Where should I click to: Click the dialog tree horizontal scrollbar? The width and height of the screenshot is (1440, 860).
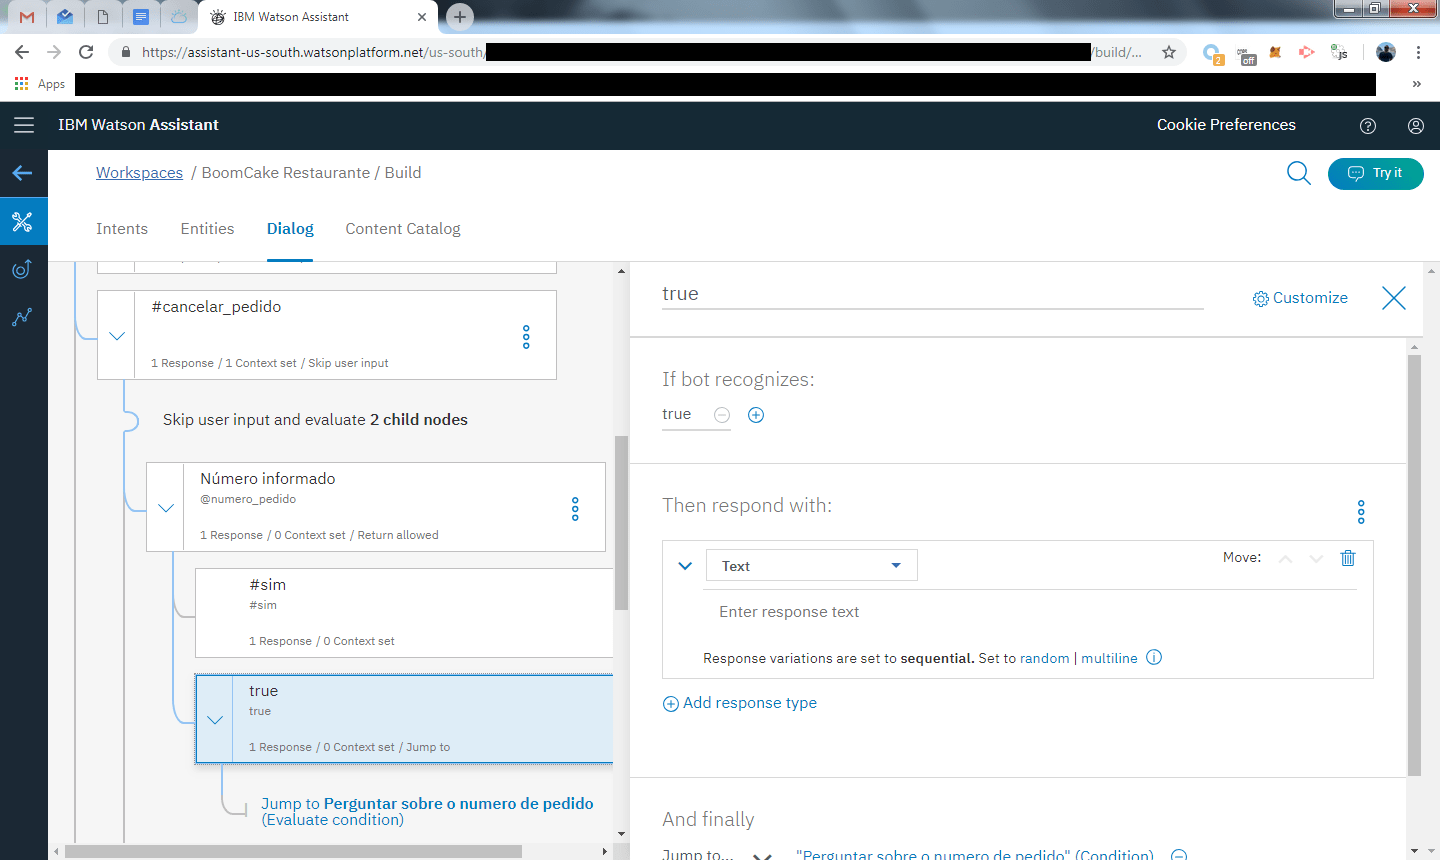click(x=293, y=852)
